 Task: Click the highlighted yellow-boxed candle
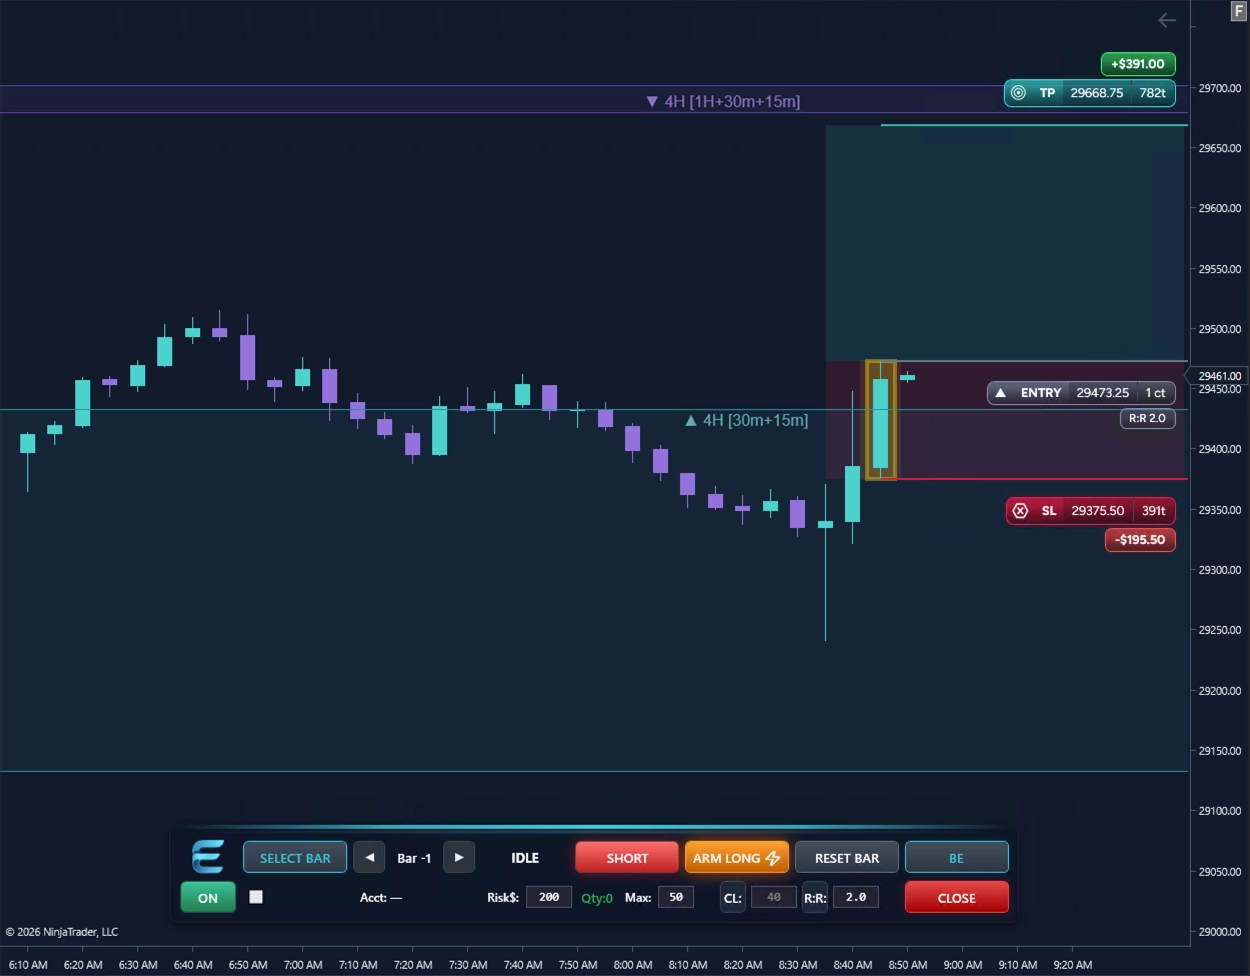881,420
